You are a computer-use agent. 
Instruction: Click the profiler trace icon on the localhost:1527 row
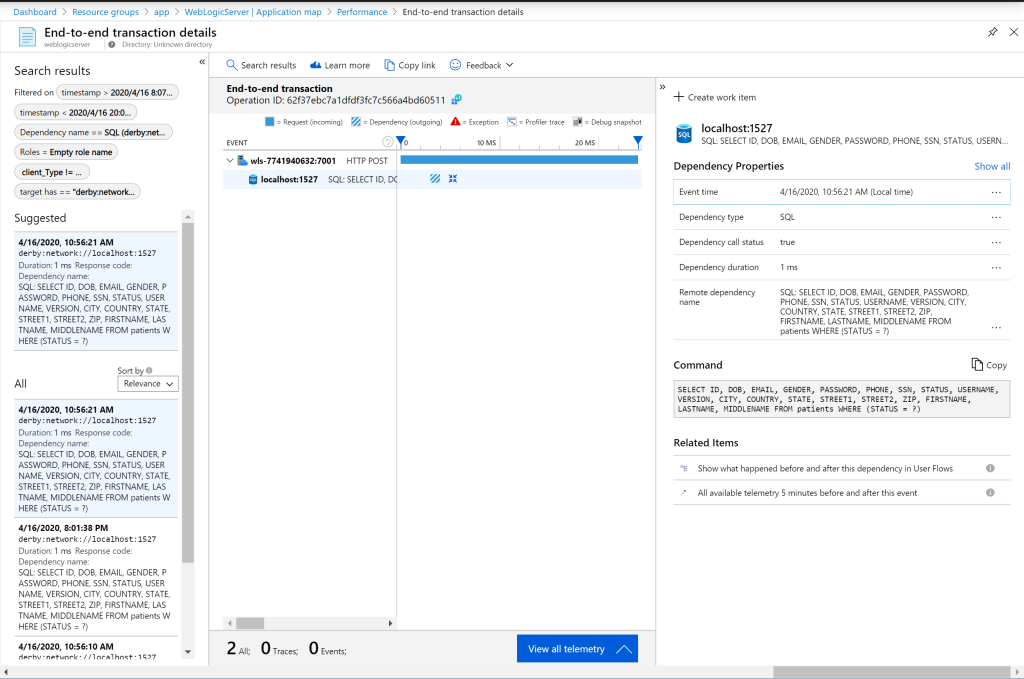[435, 176]
